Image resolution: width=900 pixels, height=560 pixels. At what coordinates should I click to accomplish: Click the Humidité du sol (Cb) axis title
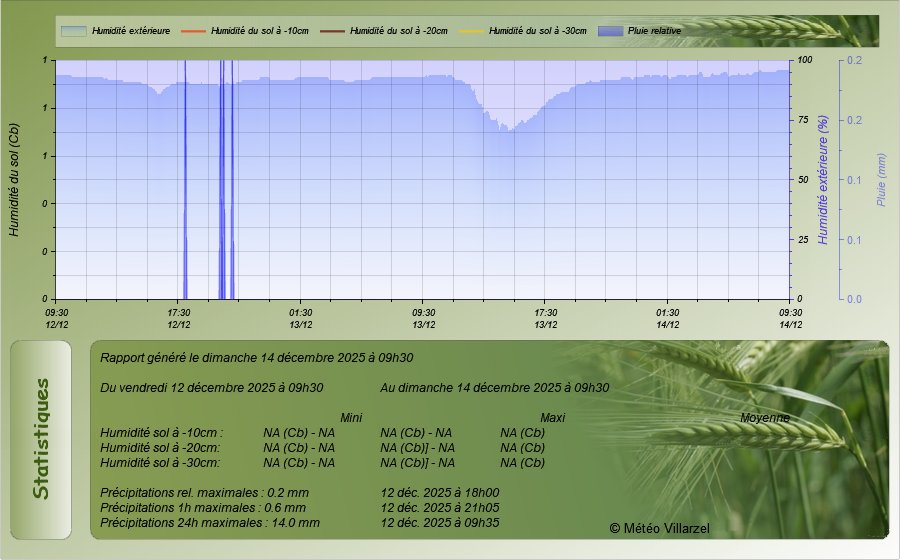click(x=14, y=179)
